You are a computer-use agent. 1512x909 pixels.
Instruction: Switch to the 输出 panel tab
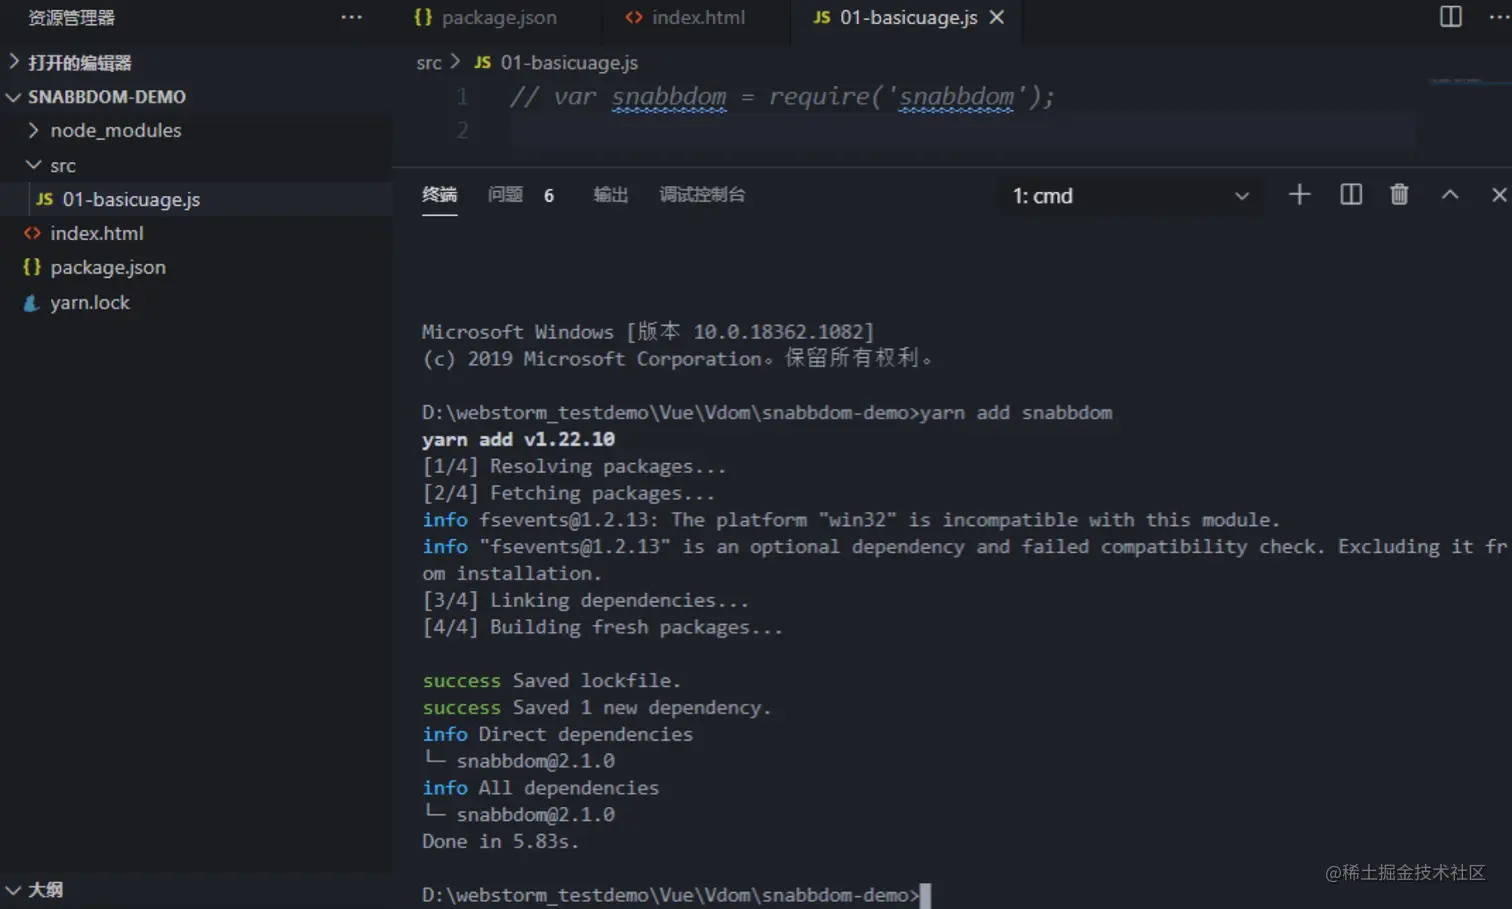[610, 194]
